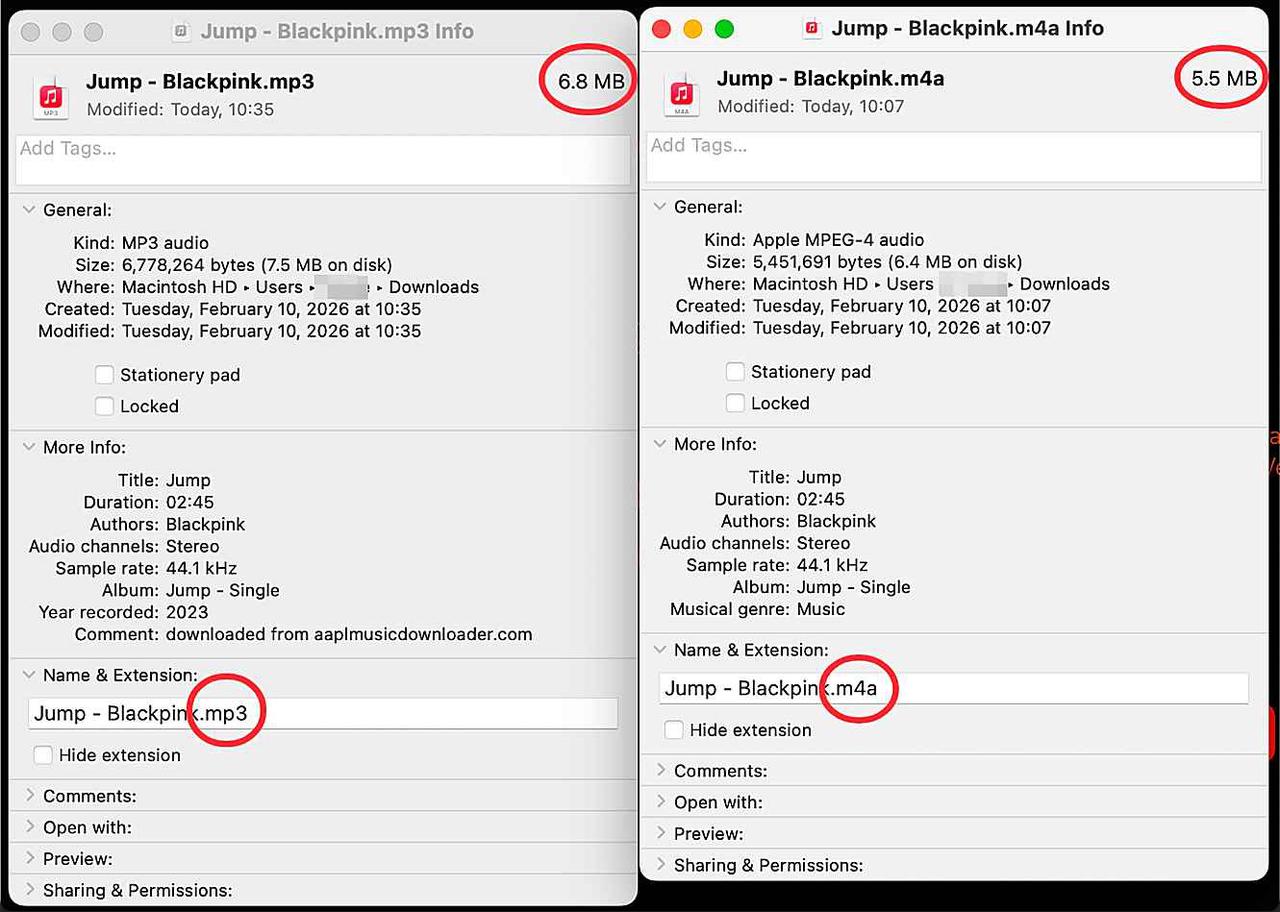The image size is (1280, 912).
Task: Lock the Jump - Blackpink.mp3 file
Action: pyautogui.click(x=104, y=406)
